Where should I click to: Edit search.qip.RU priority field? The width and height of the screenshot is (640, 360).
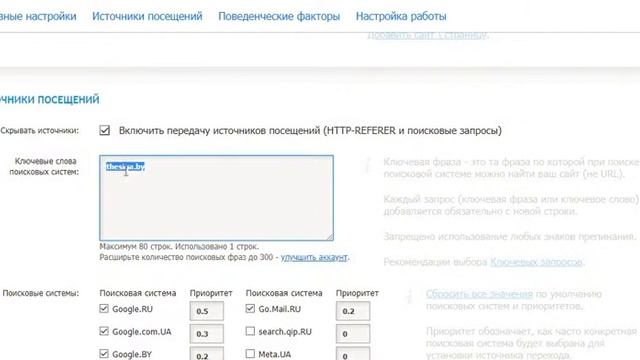pos(353,333)
